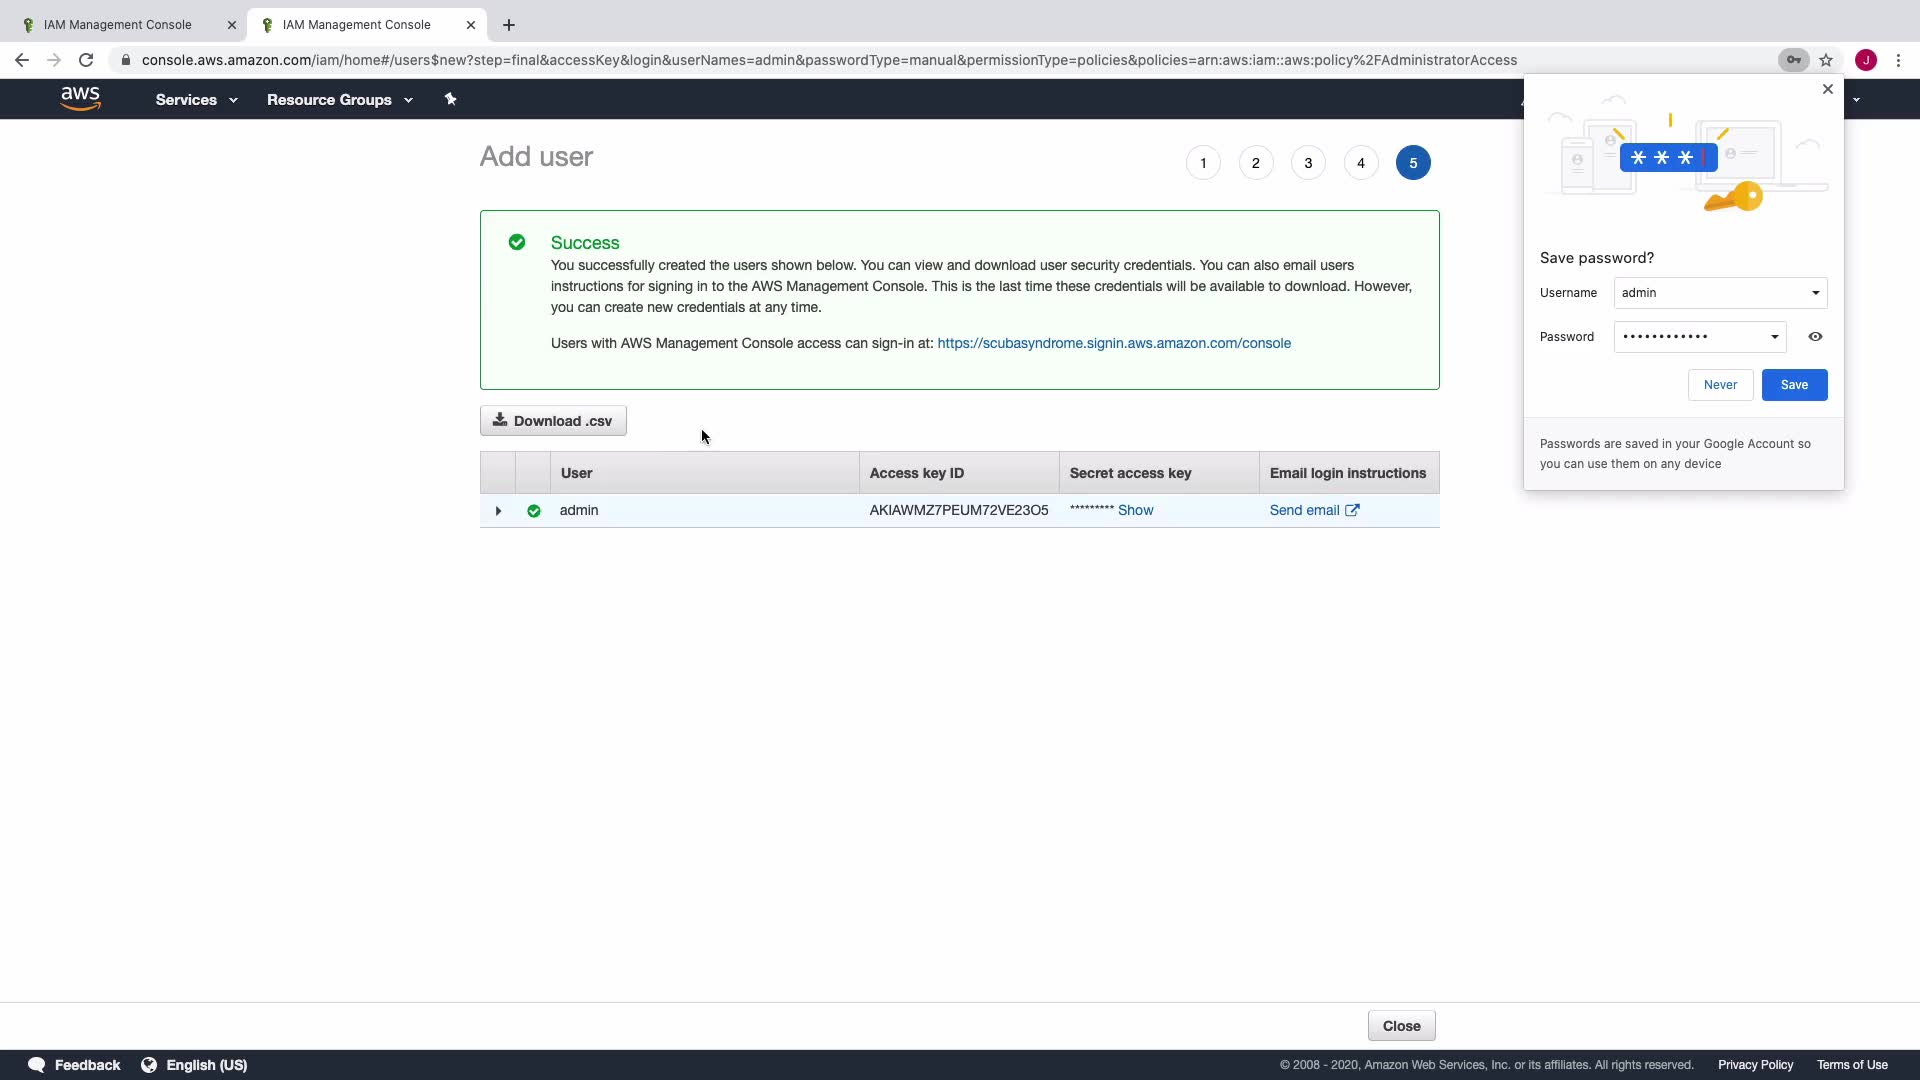Image resolution: width=1920 pixels, height=1080 pixels.
Task: Open Chrome three-dot menu
Action: [x=1898, y=60]
